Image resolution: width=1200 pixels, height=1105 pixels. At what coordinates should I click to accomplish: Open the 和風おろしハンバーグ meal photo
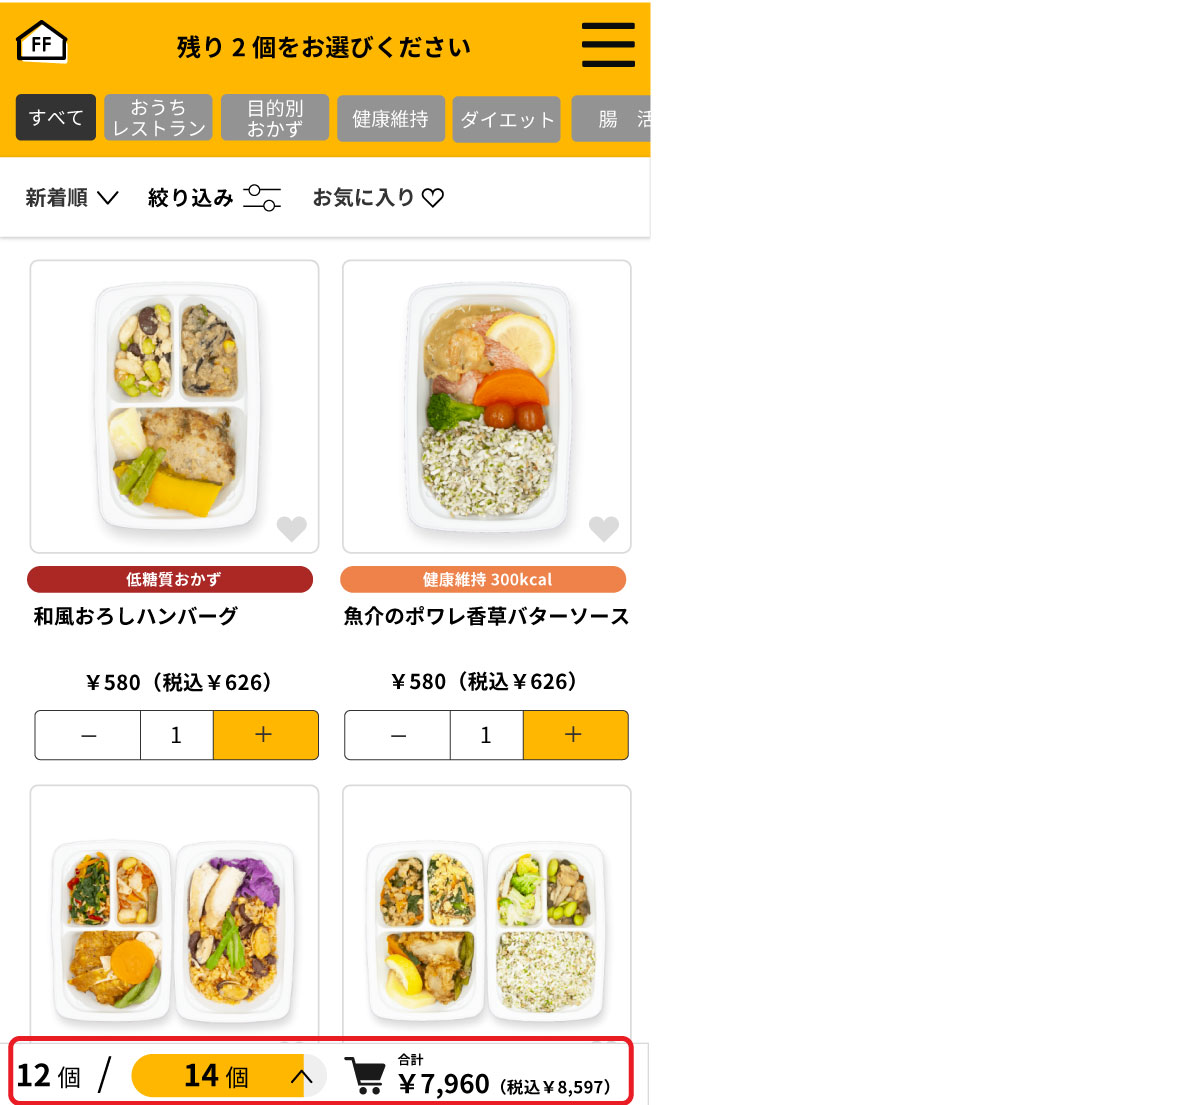click(x=175, y=407)
